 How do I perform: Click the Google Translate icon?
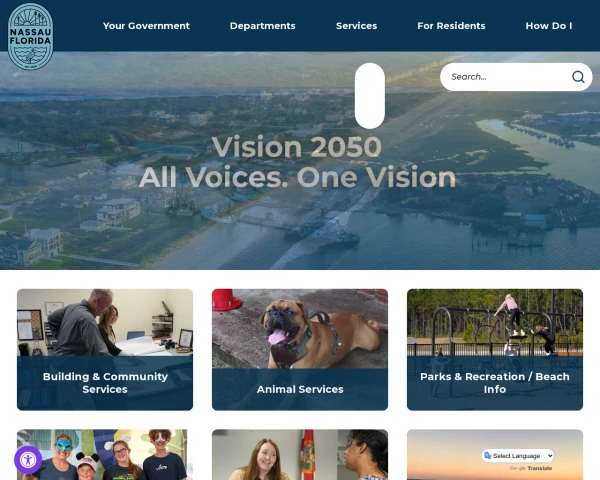[488, 456]
